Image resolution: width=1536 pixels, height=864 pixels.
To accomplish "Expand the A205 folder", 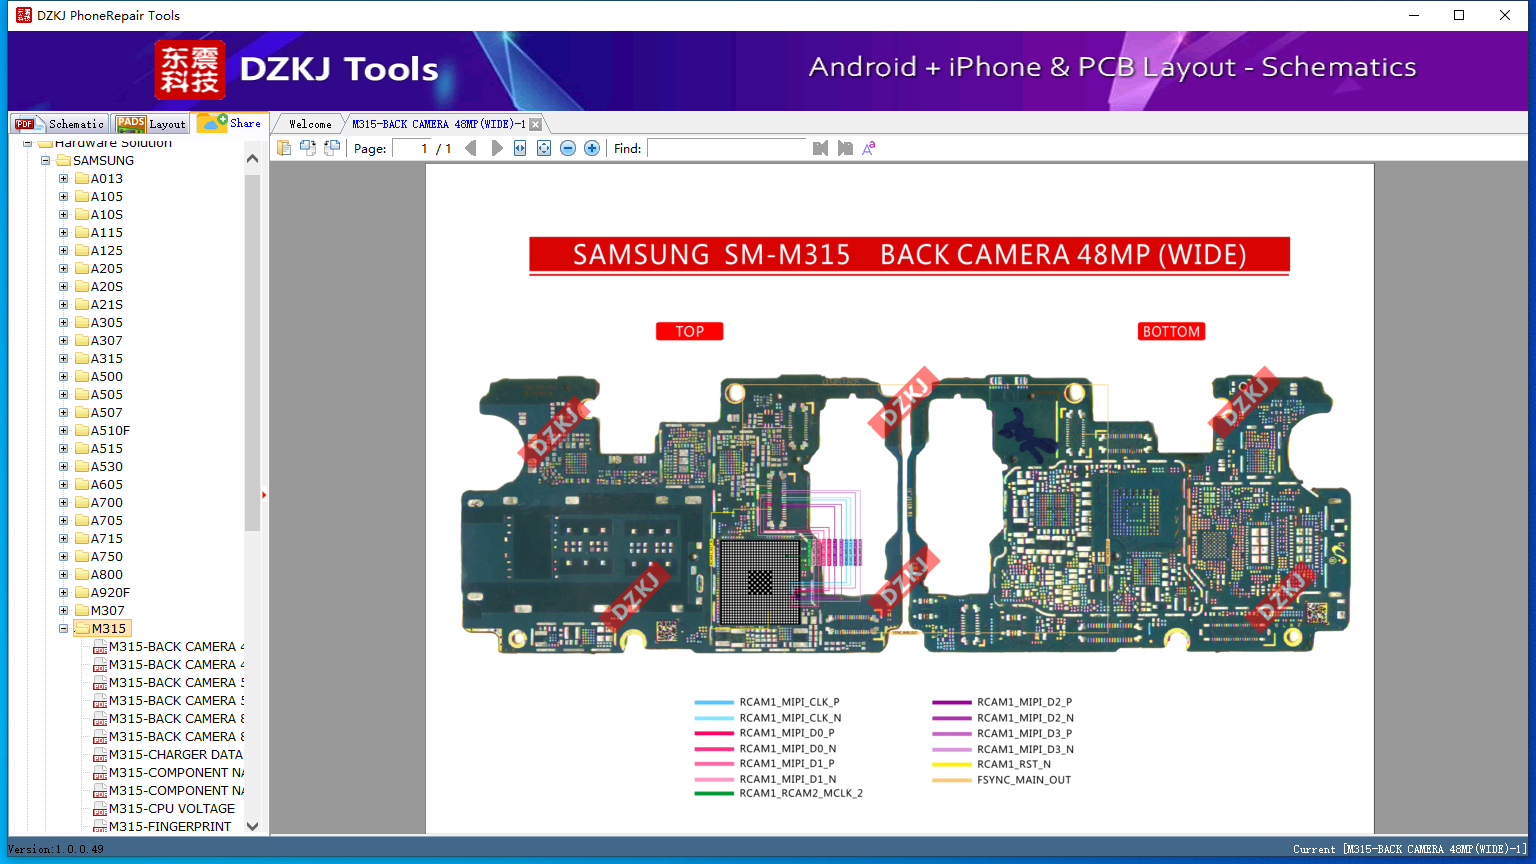I will [x=63, y=268].
